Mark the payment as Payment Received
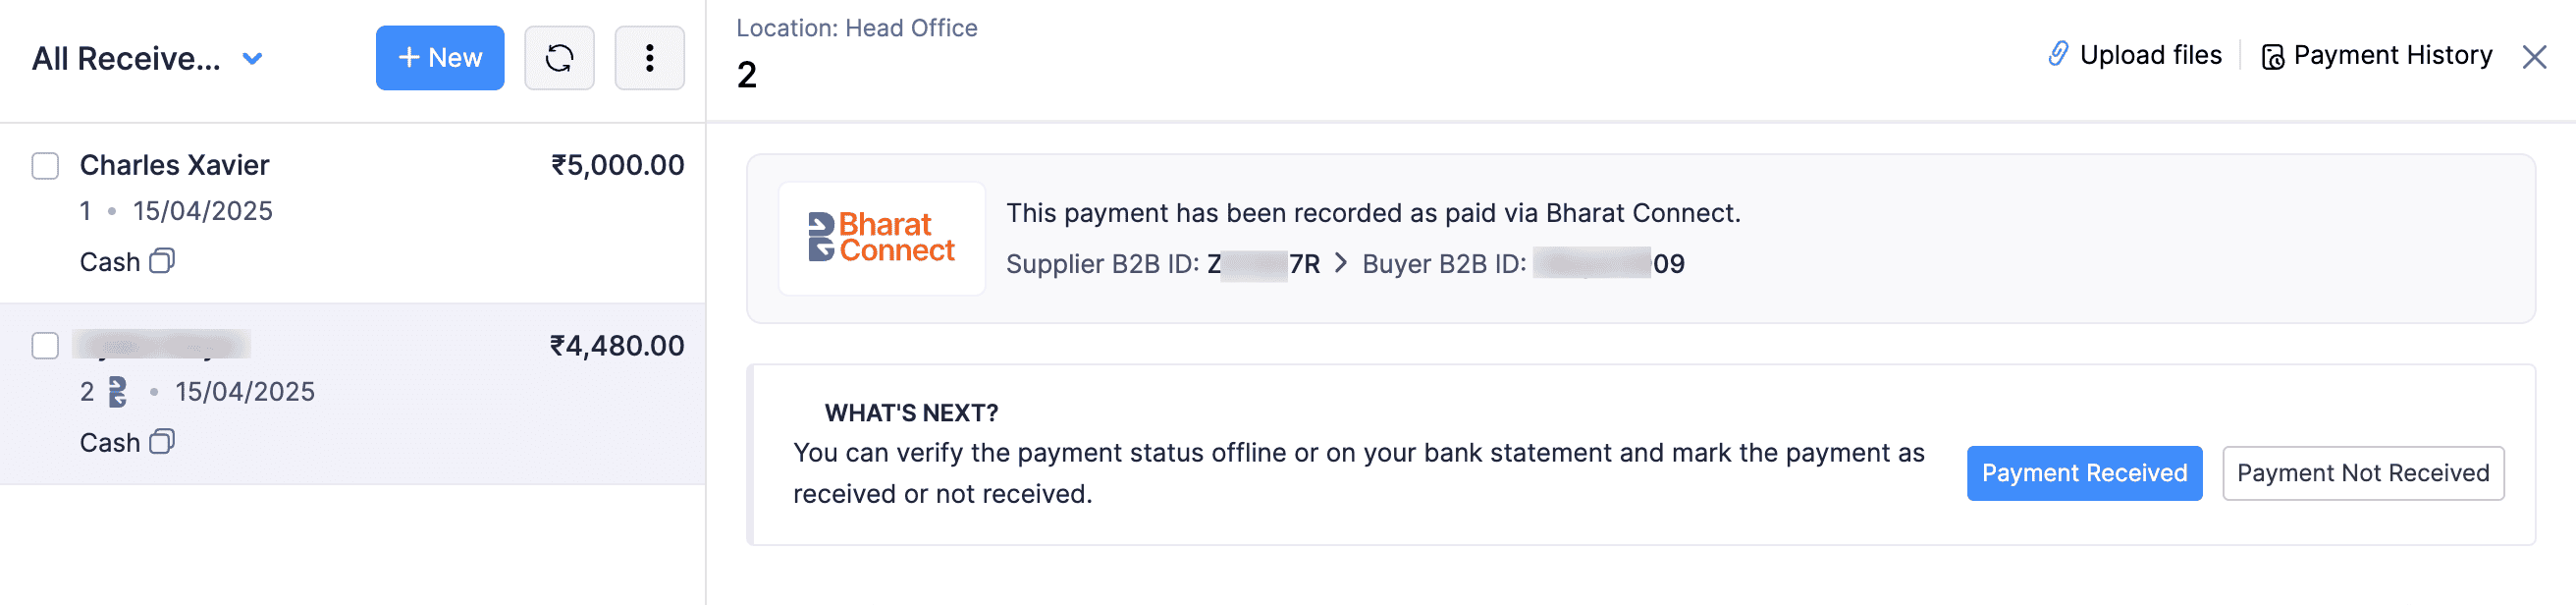The image size is (2576, 605). pyautogui.click(x=2084, y=473)
